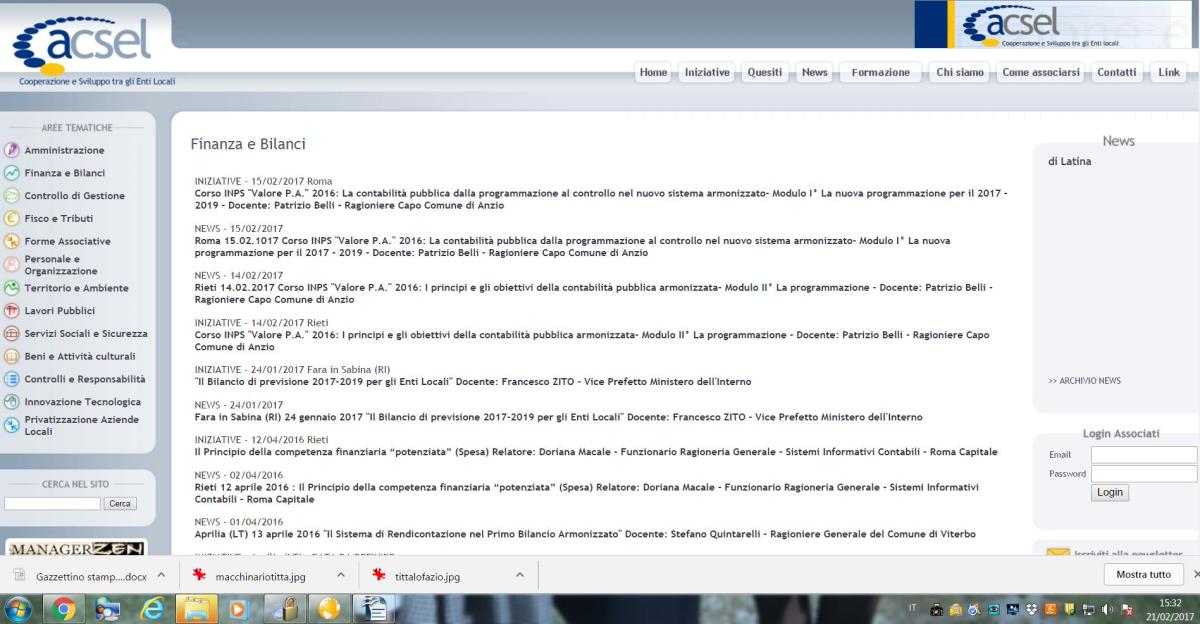The height and width of the screenshot is (624, 1200).
Task: Open the macchinariotitta.jpg download options arrow
Action: click(340, 575)
